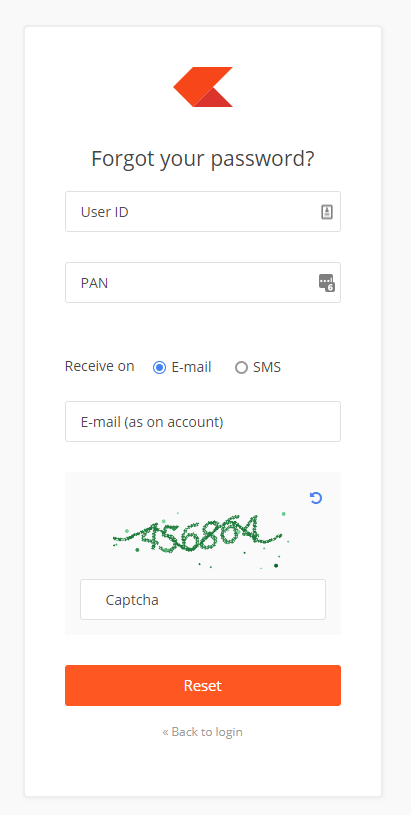Image resolution: width=411 pixels, height=815 pixels.
Task: Click the Receive on label
Action: [99, 366]
